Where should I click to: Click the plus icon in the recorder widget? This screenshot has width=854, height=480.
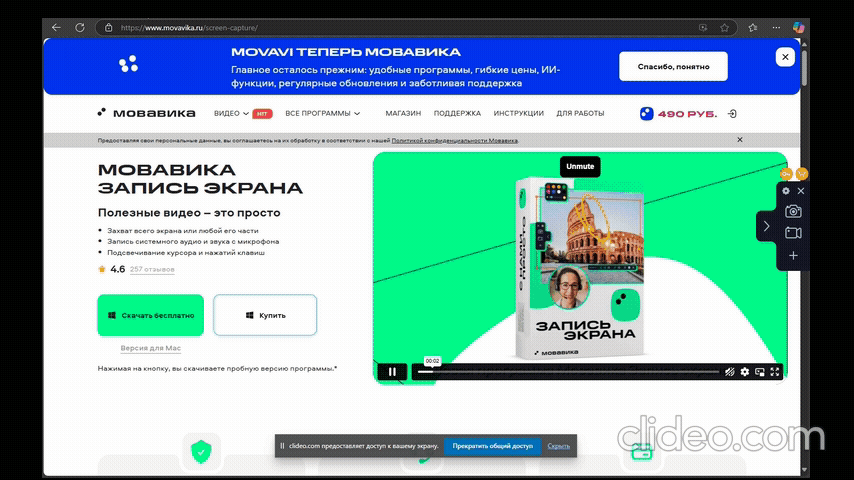(x=793, y=256)
